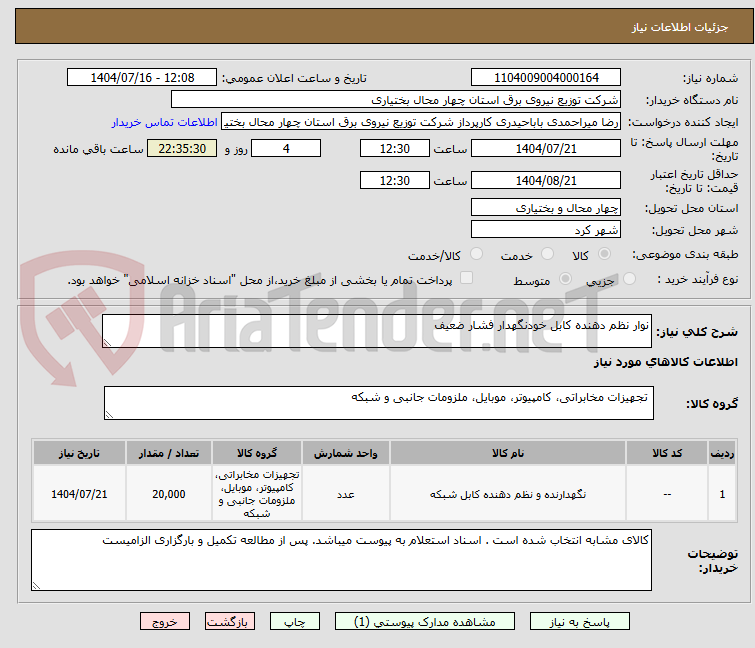This screenshot has width=755, height=648.
Task: Click the goods group cell in row 1
Action: [x=257, y=494]
